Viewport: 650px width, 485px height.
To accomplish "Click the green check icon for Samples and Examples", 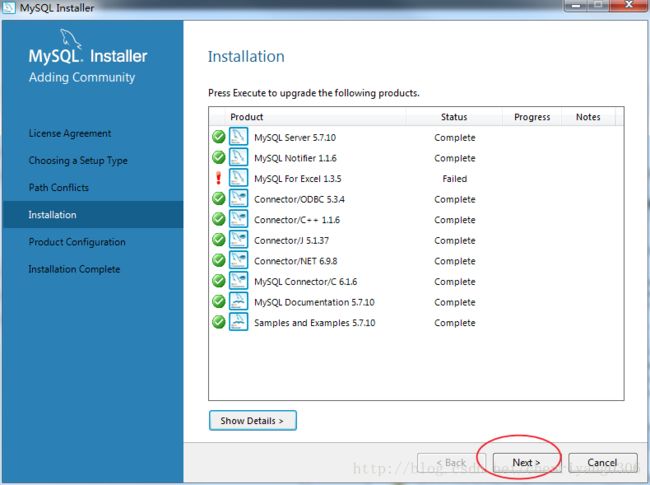I will point(218,322).
